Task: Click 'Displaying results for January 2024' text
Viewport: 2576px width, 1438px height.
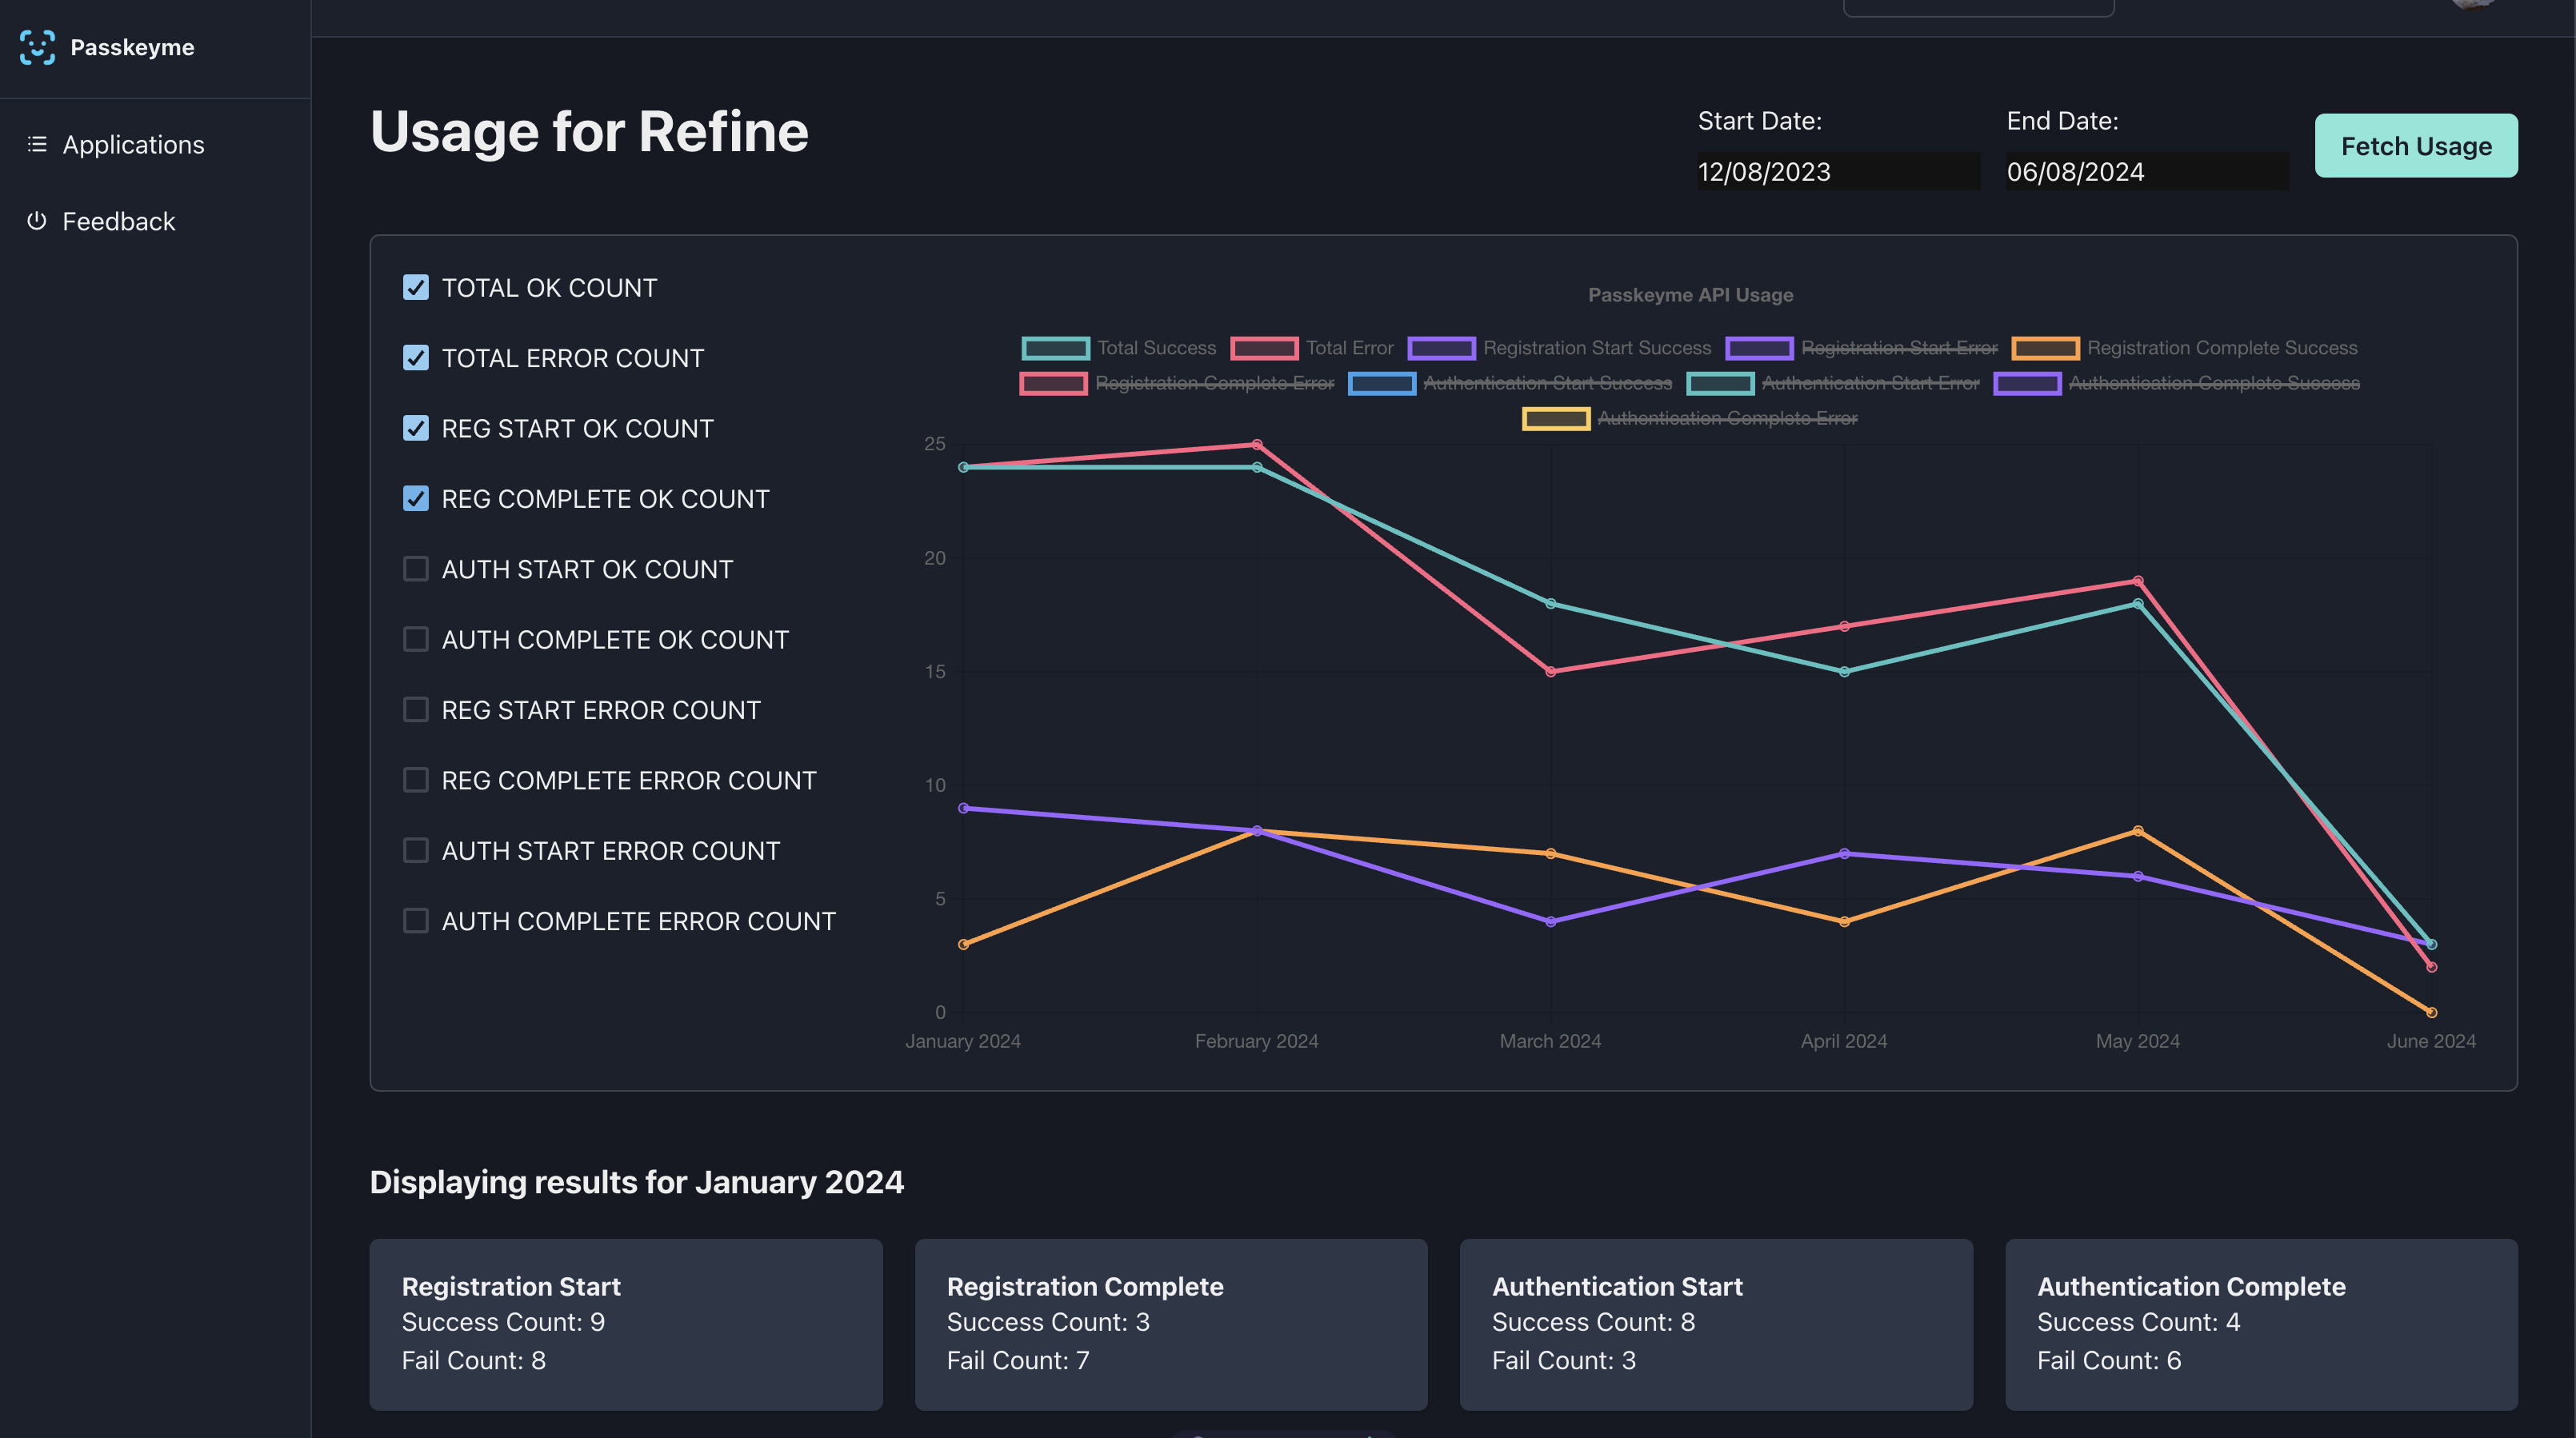Action: click(637, 1182)
